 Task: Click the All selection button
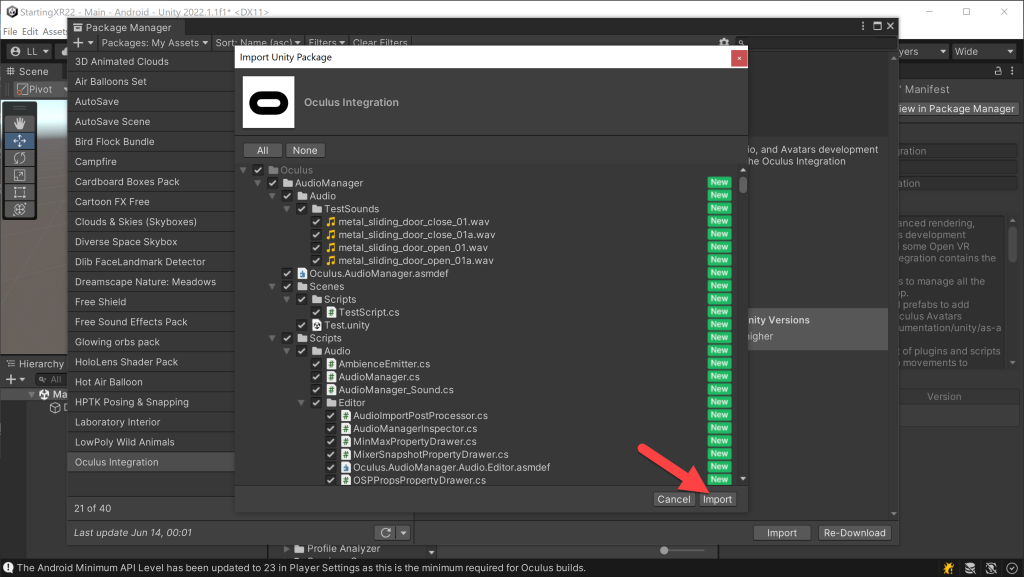coord(263,150)
